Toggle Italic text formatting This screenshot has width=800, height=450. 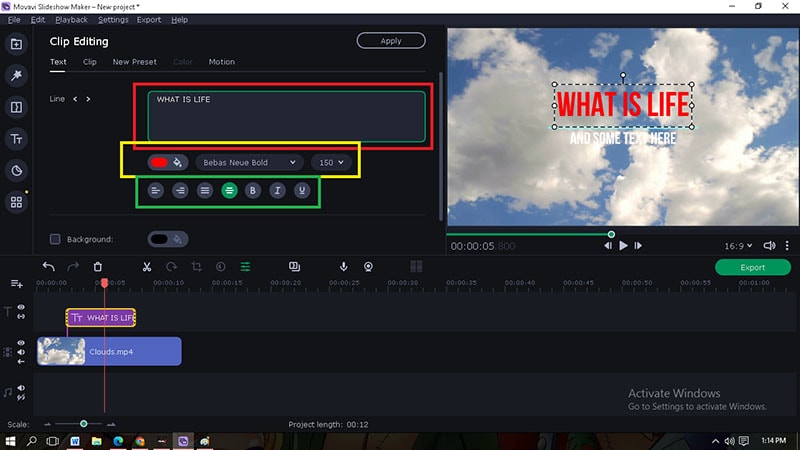coord(277,190)
